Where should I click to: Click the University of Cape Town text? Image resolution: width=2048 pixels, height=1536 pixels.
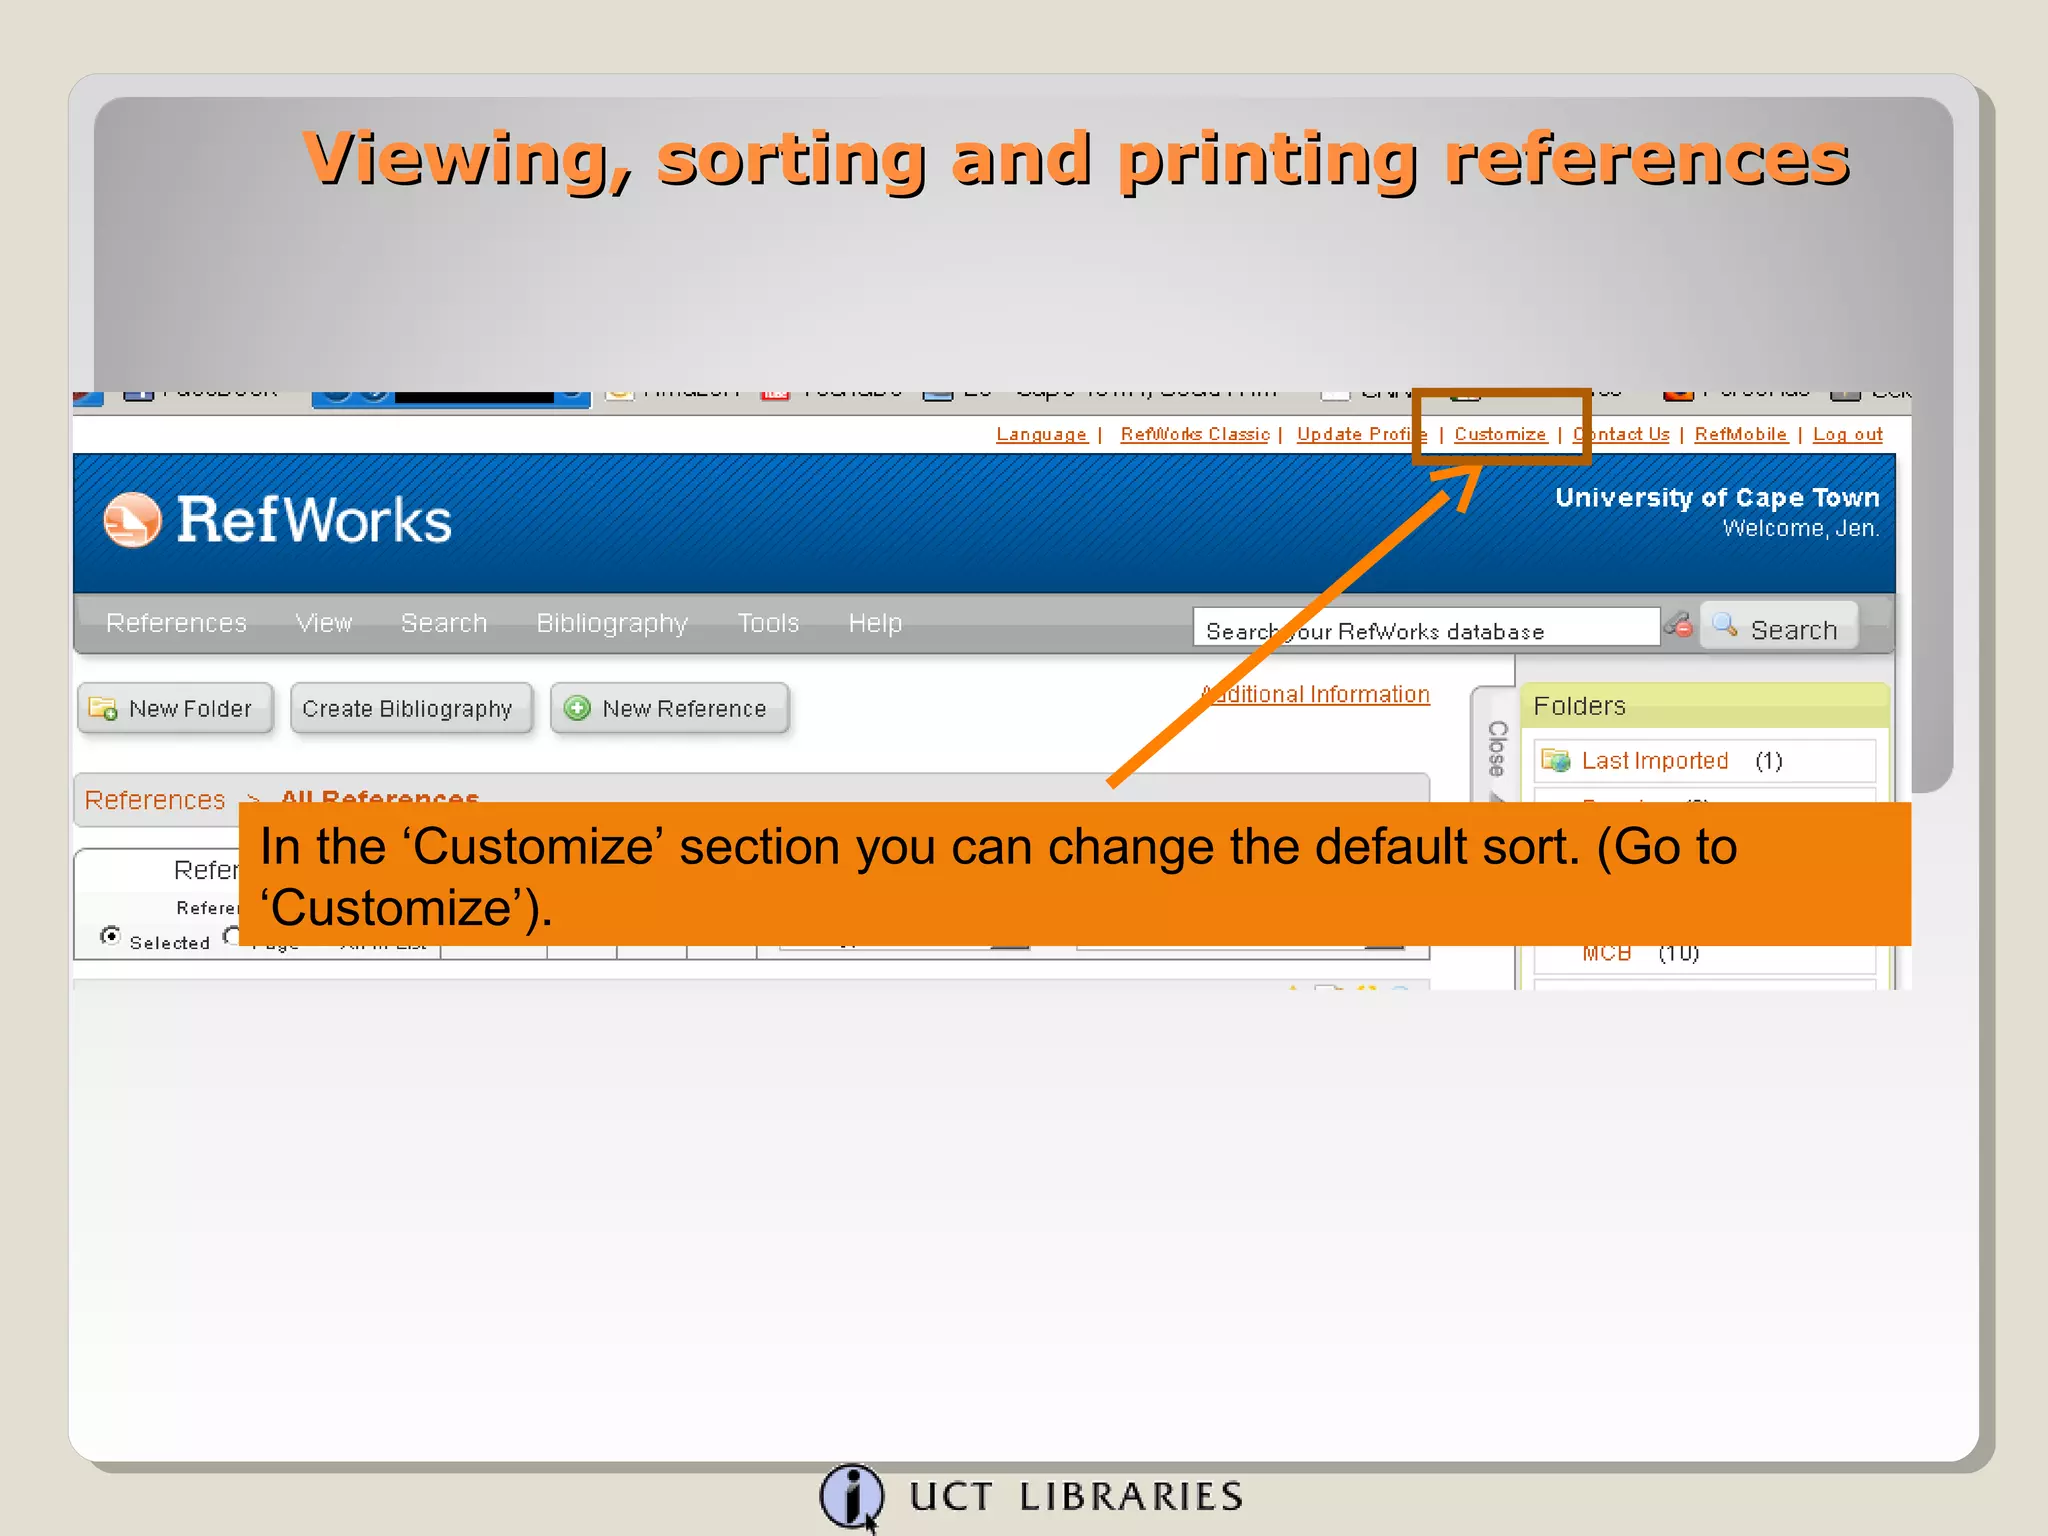(1717, 498)
